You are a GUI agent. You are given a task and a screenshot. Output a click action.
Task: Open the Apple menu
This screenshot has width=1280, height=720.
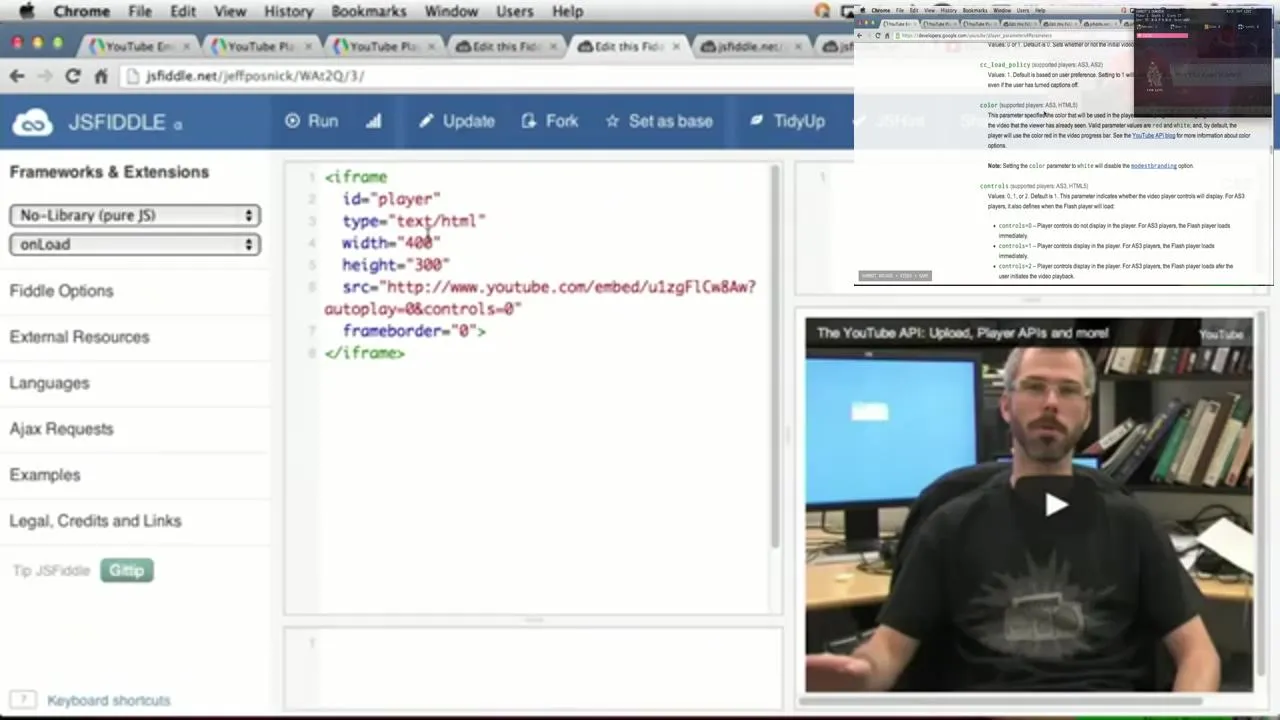(x=27, y=11)
